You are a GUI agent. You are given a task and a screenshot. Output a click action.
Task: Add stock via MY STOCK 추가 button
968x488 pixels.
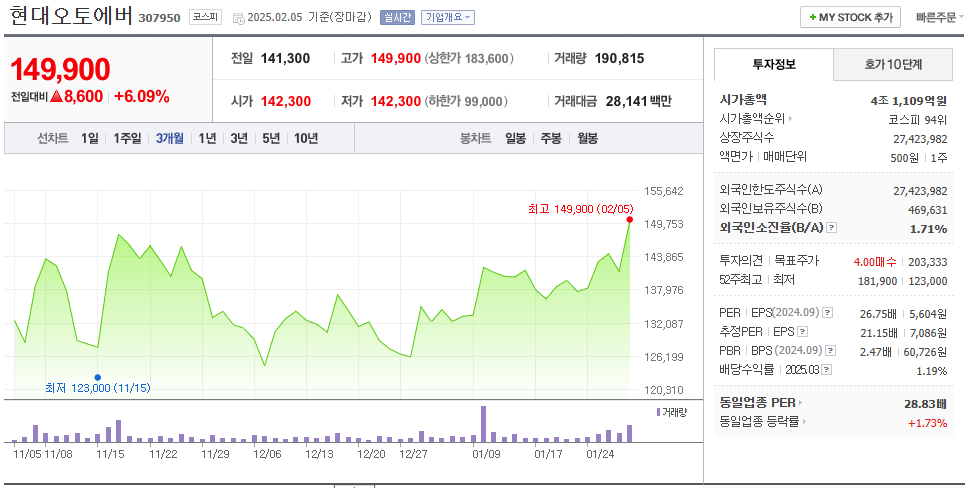click(850, 17)
